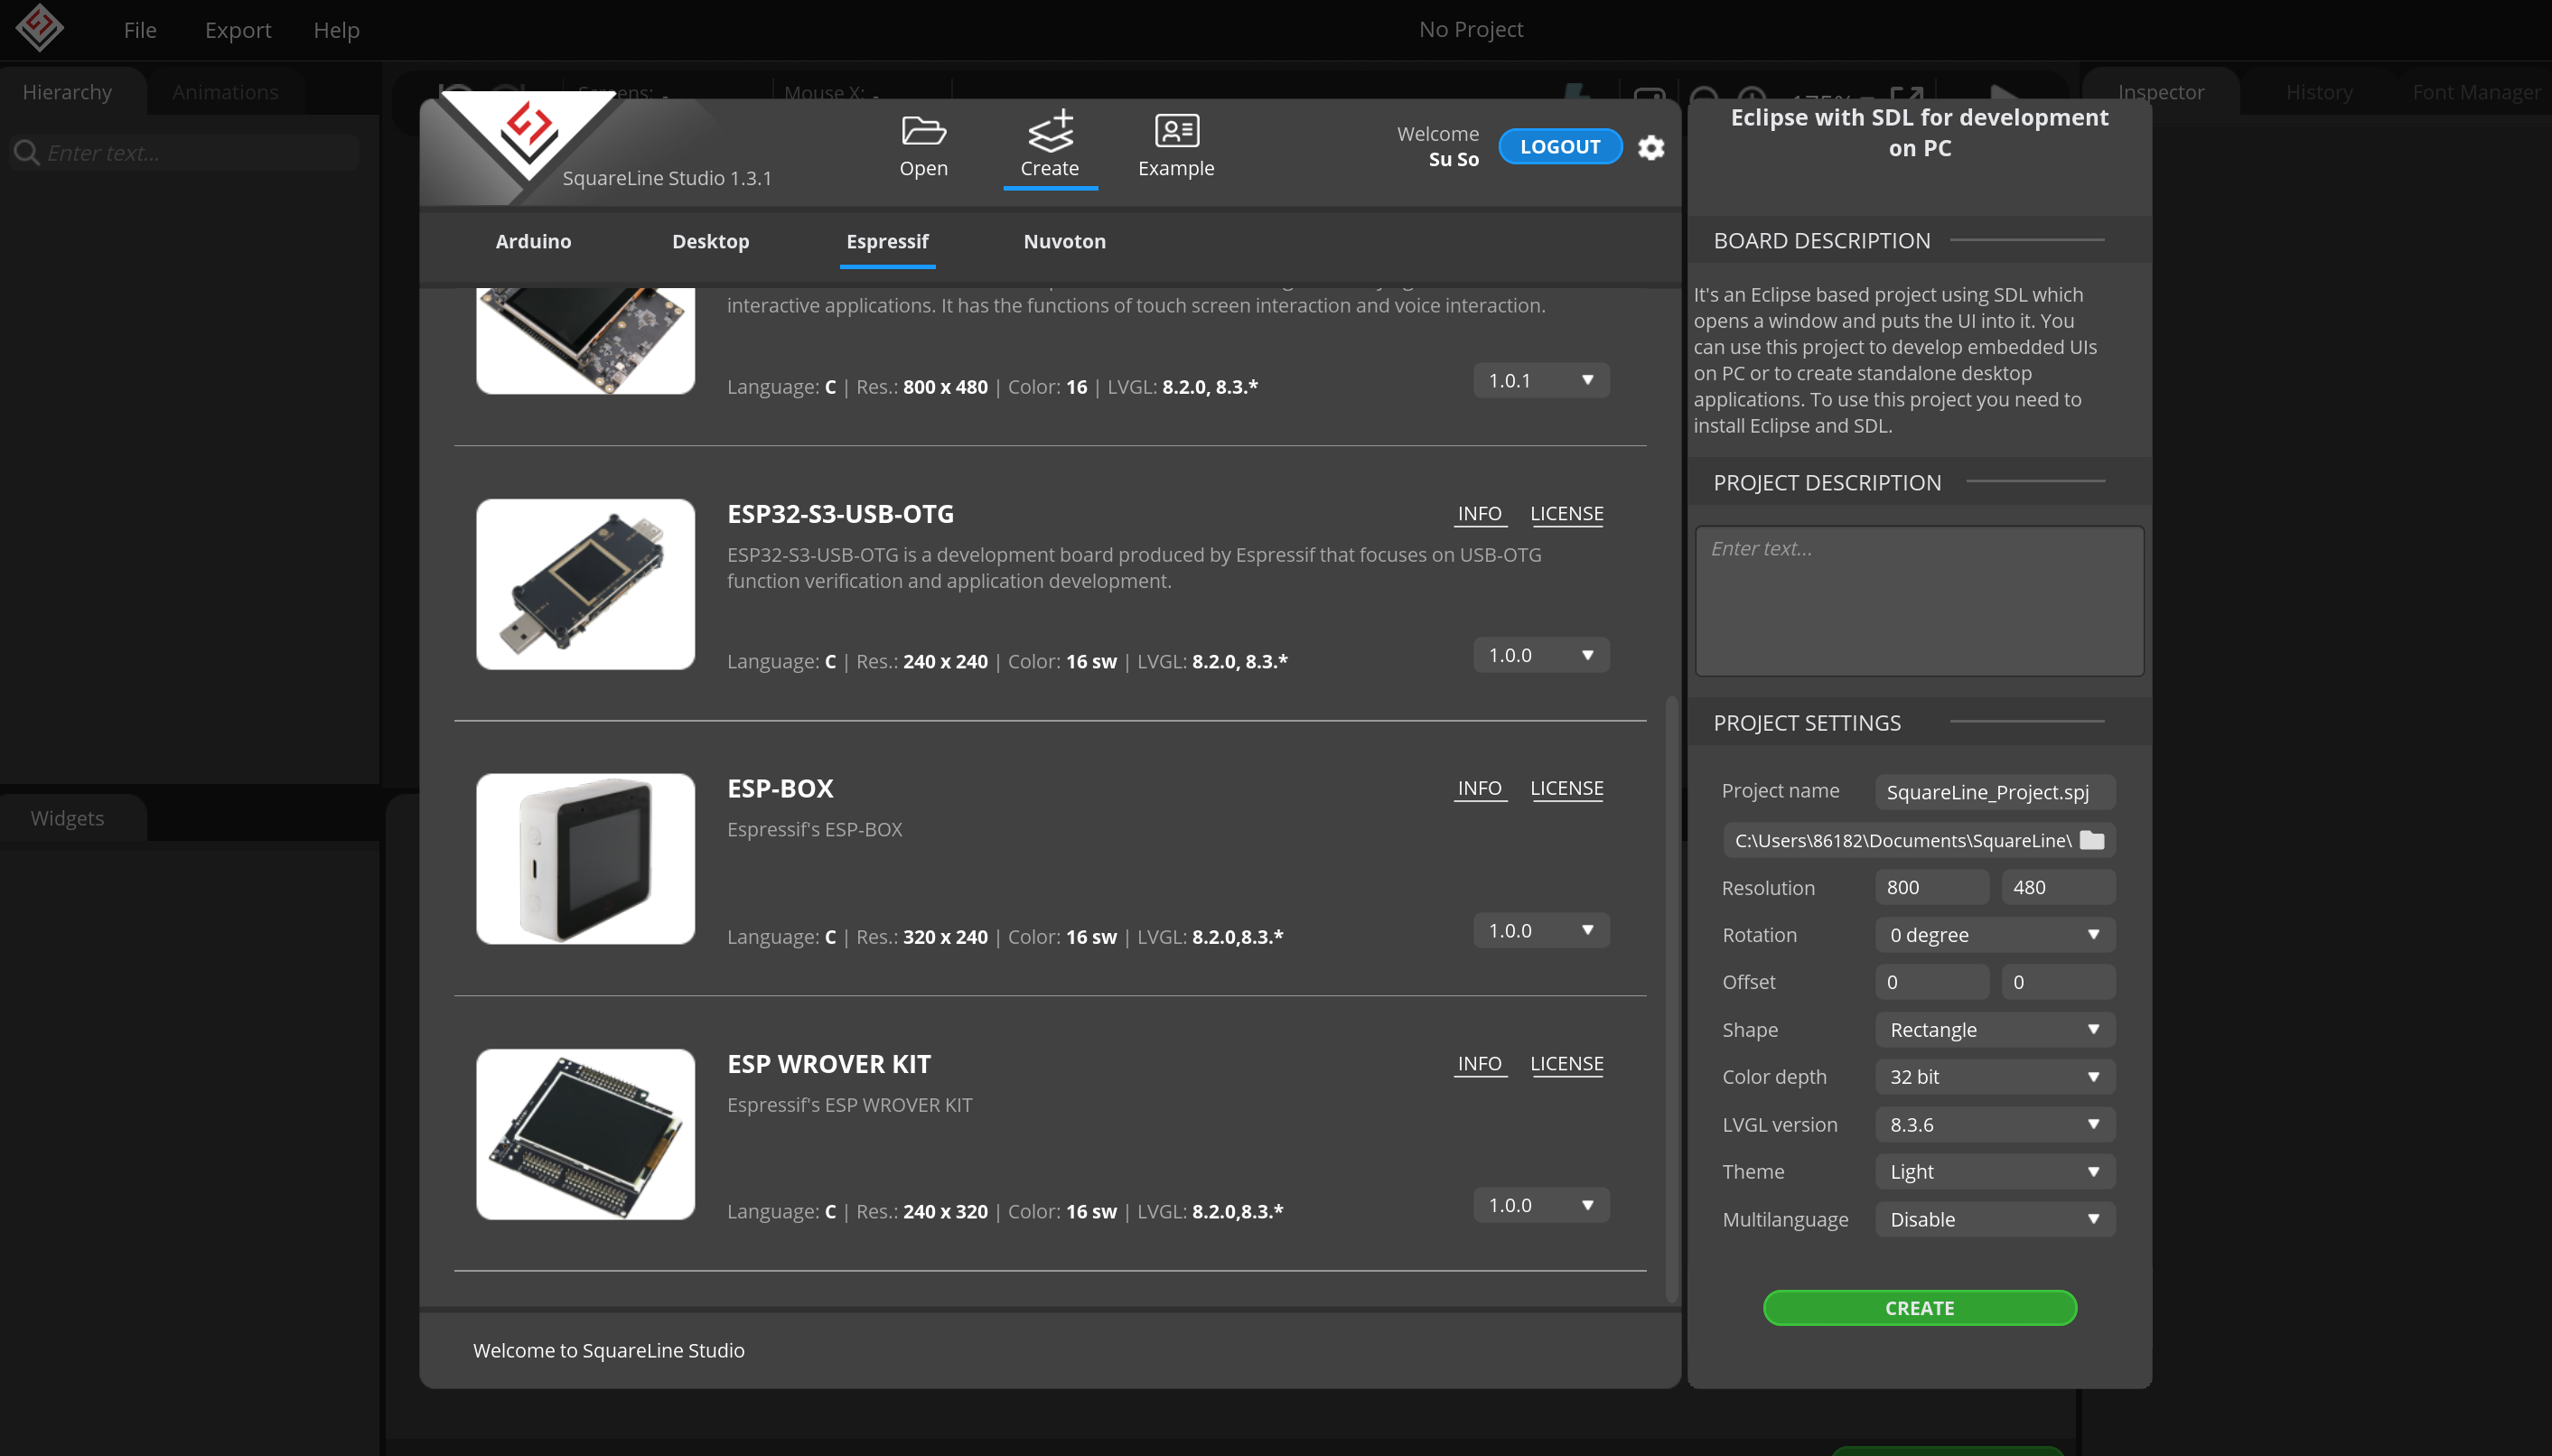Screen dimensions: 2552x1456
Task: Click the search magnifier in Hierarchy
Action: point(27,153)
